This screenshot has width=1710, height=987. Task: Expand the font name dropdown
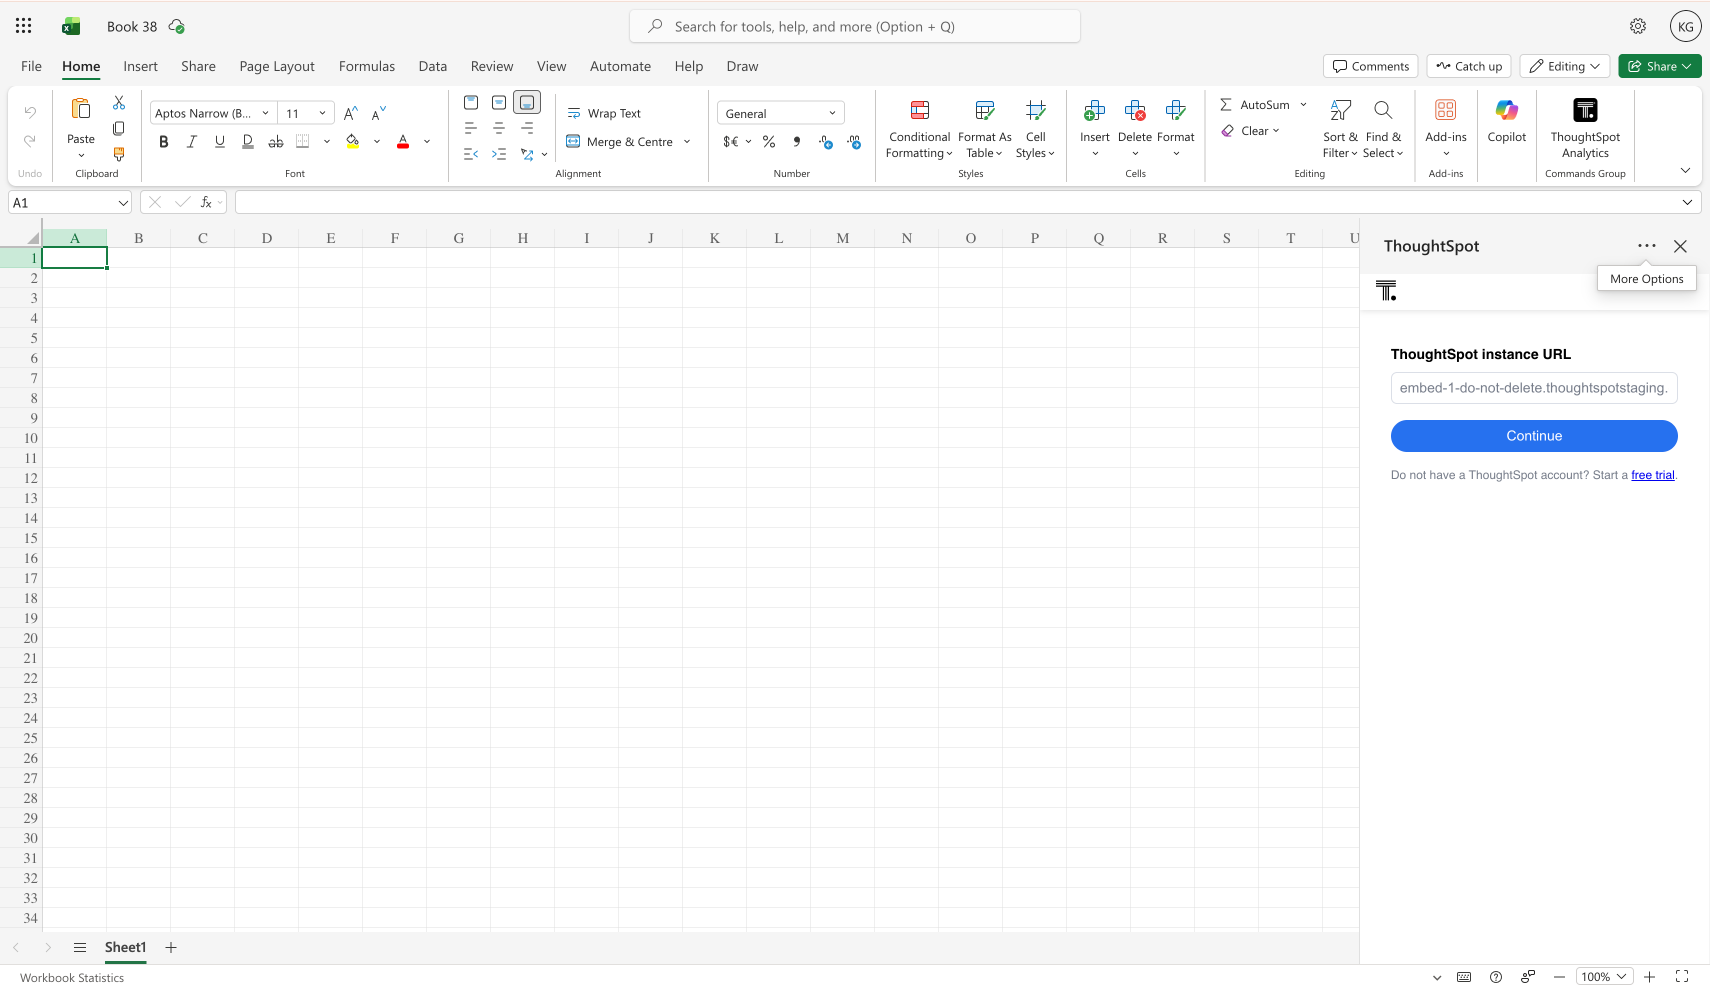click(265, 114)
